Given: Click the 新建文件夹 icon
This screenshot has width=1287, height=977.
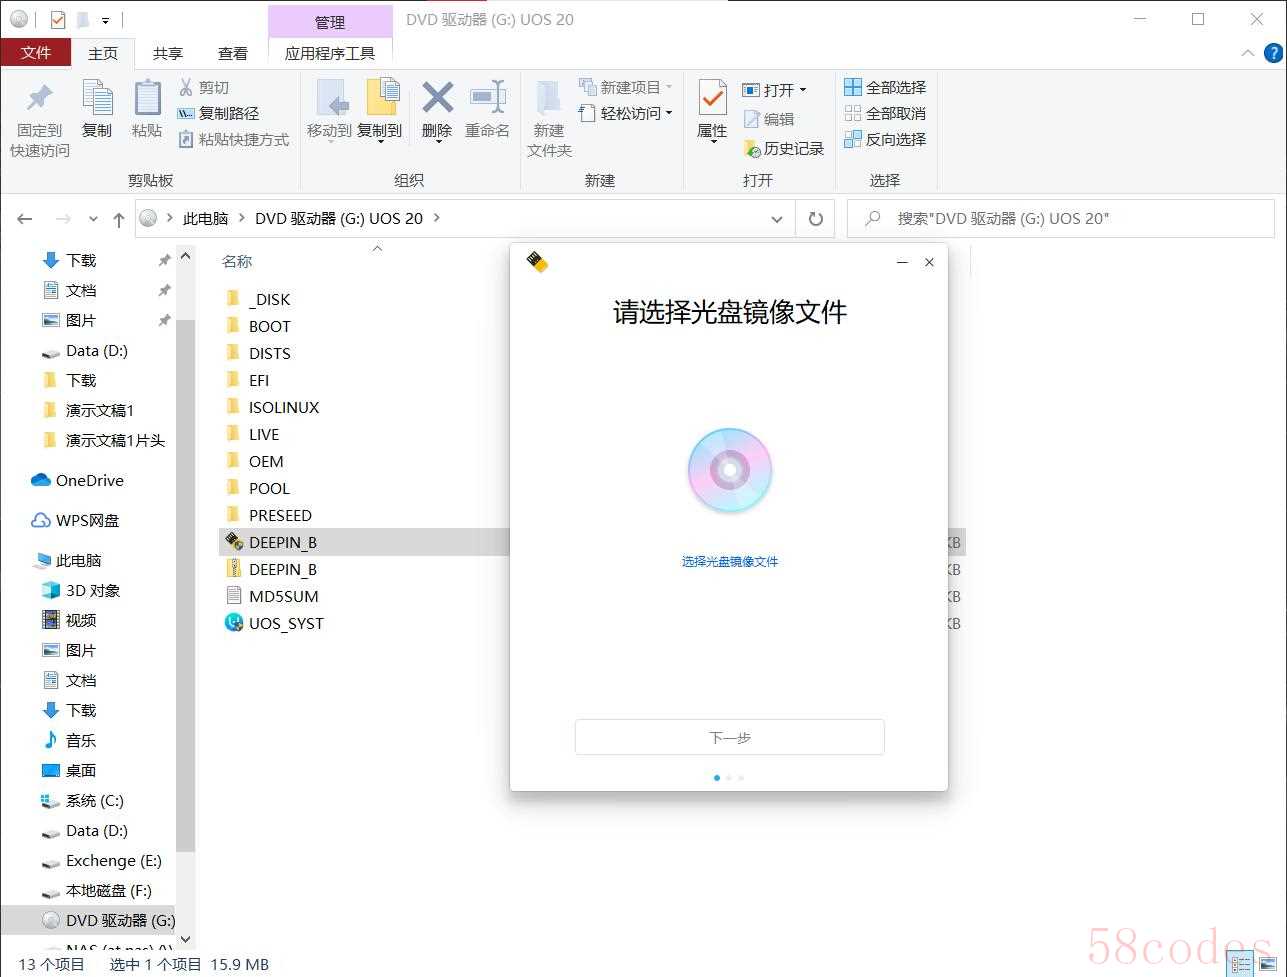Looking at the screenshot, I should 549,98.
